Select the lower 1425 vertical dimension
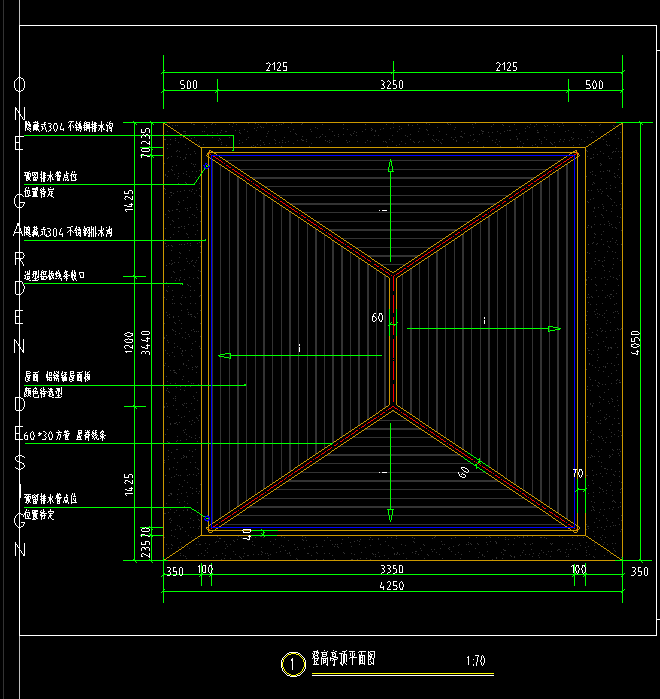The height and width of the screenshot is (699, 660). tap(129, 485)
